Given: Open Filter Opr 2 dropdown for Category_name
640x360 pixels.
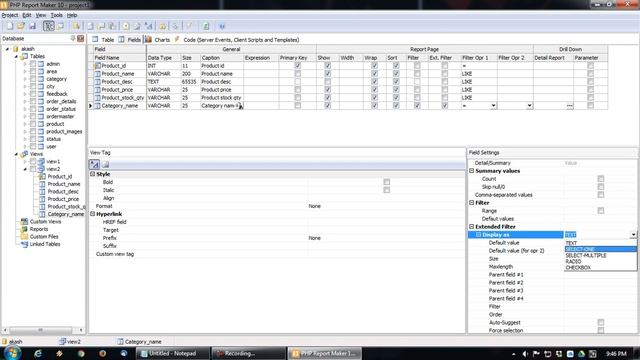Looking at the screenshot, I should (529, 106).
